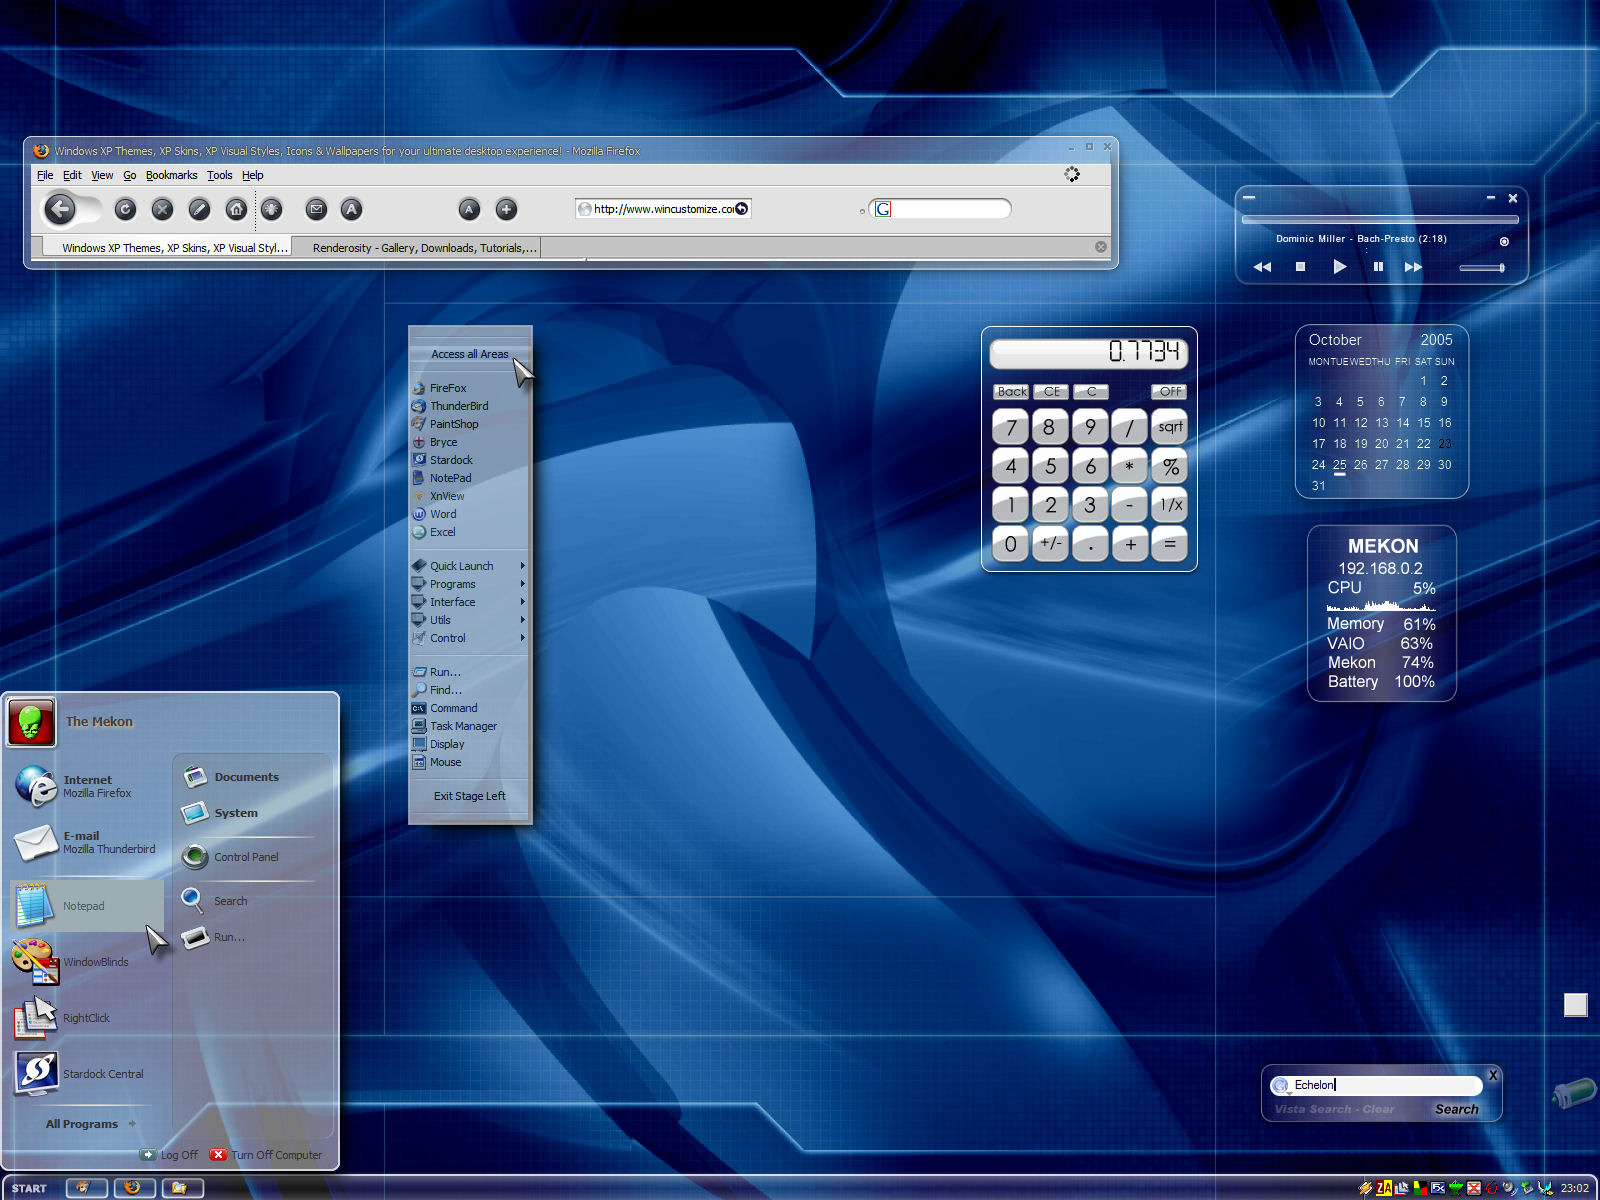Open the Bookmarks menu in Firefox
Viewport: 1600px width, 1200px height.
[x=171, y=175]
